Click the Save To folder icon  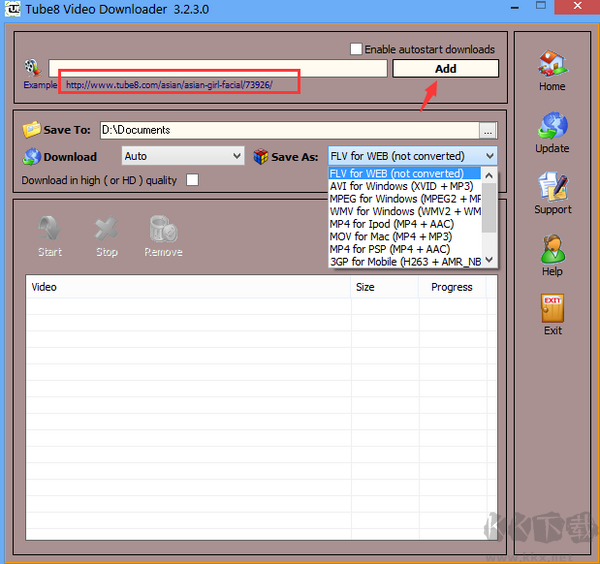(x=31, y=129)
